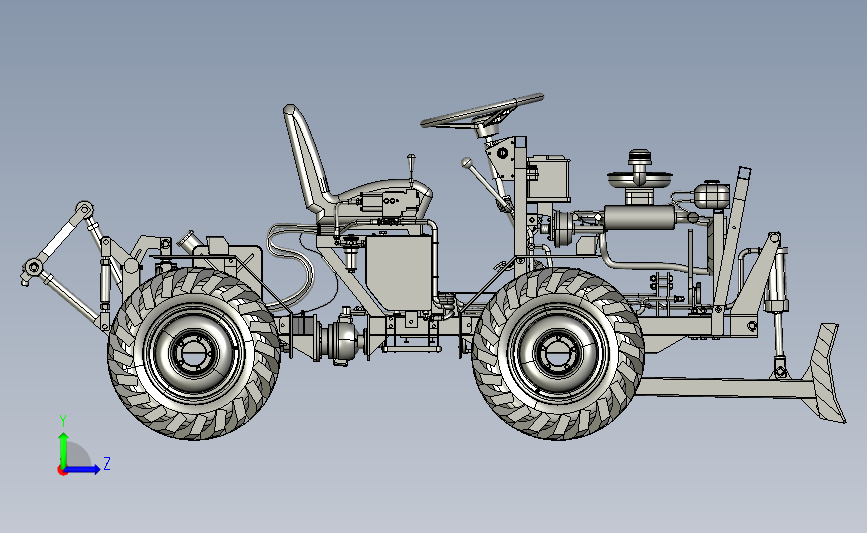The image size is (867, 533).
Task: Select the differential housing between the wheels
Action: pyautogui.click(x=344, y=342)
